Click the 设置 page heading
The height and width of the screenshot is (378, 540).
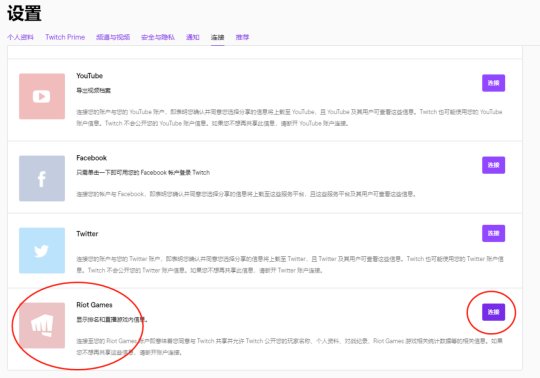pyautogui.click(x=24, y=13)
